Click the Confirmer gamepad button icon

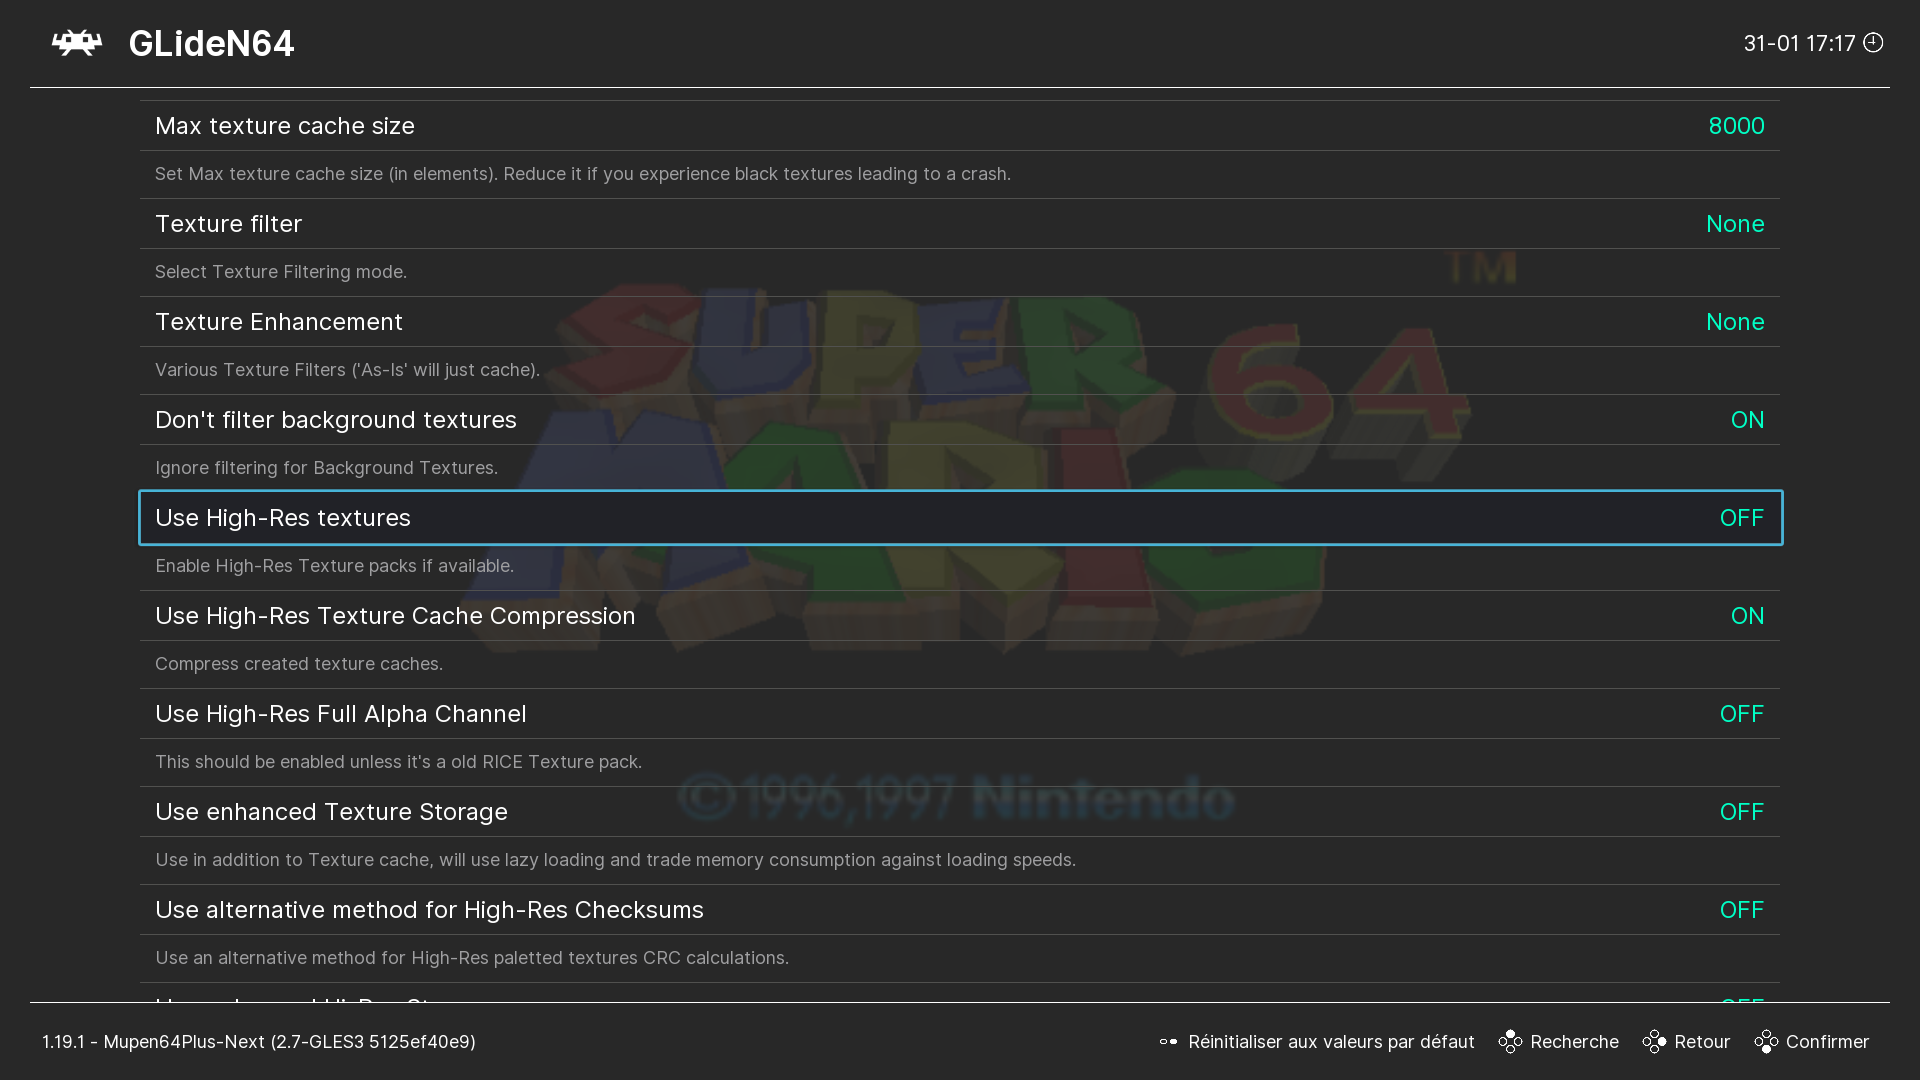tap(1766, 1042)
